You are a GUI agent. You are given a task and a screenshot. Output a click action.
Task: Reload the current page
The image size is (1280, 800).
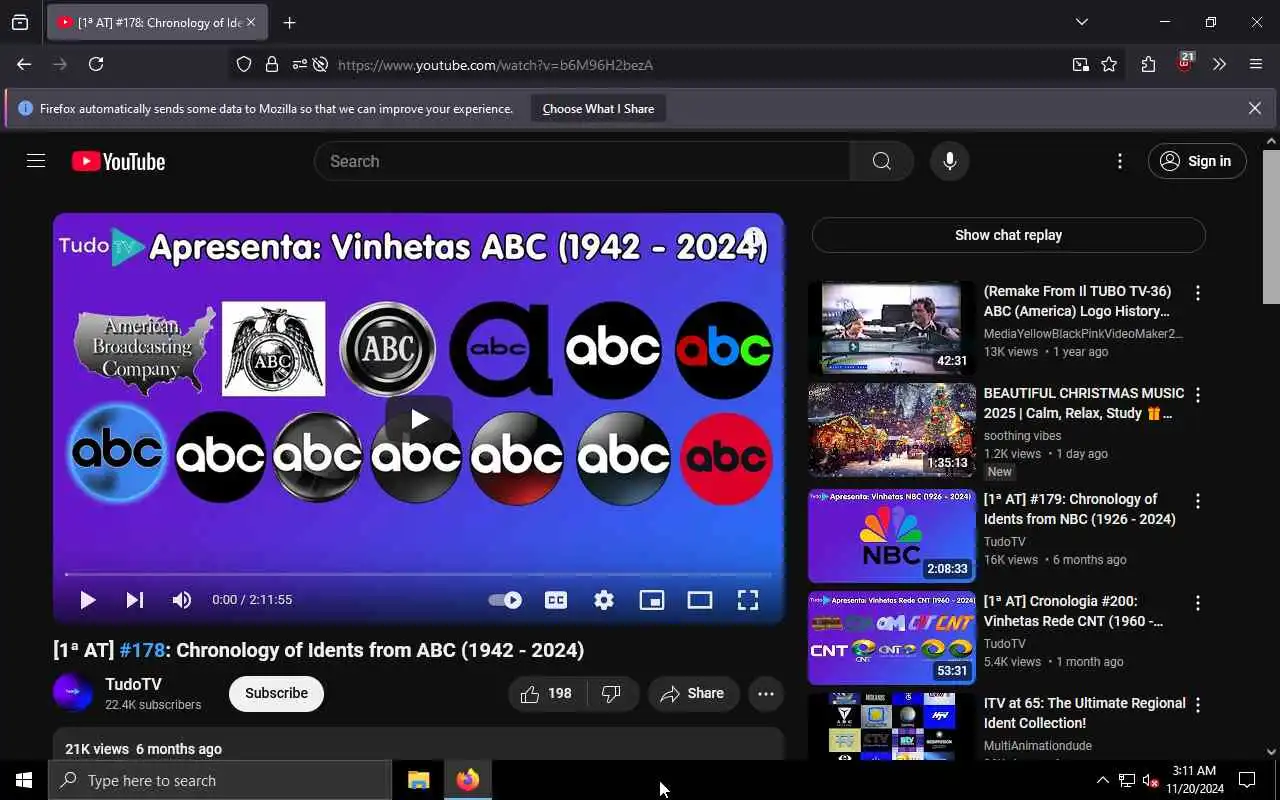point(96,64)
